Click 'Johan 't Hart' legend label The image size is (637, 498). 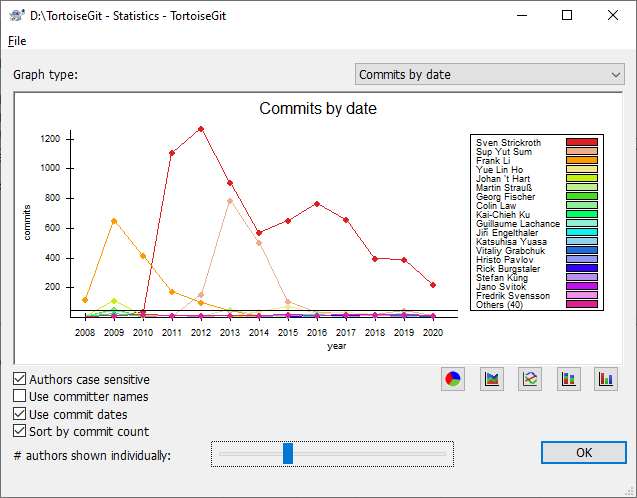(503, 179)
